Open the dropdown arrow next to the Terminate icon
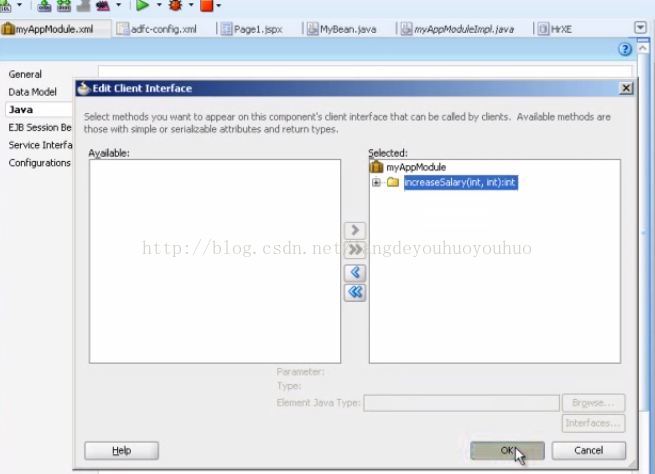Viewport: 655px width, 474px height. pyautogui.click(x=218, y=5)
